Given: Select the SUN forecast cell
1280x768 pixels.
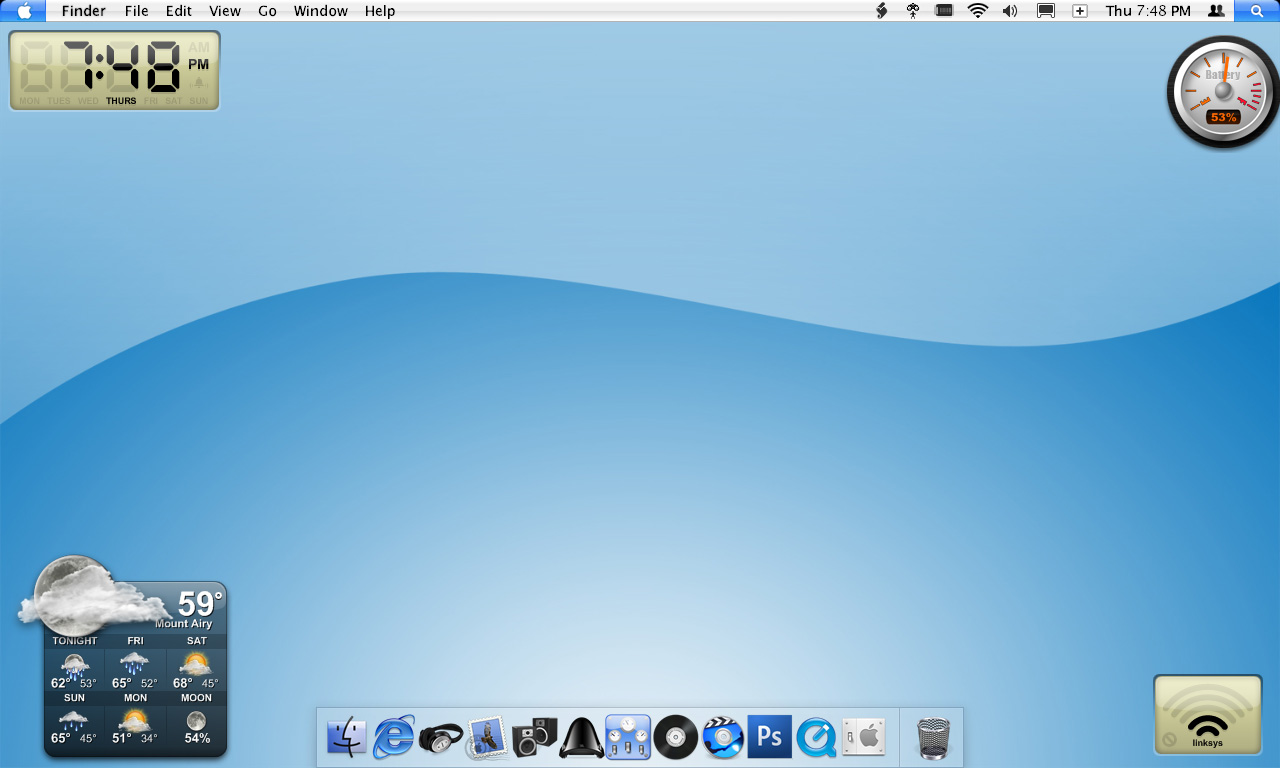Looking at the screenshot, I should coord(75,719).
